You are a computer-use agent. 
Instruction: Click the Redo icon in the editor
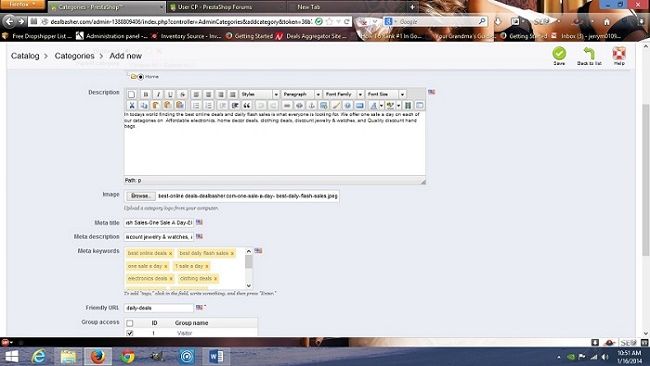click(x=273, y=105)
